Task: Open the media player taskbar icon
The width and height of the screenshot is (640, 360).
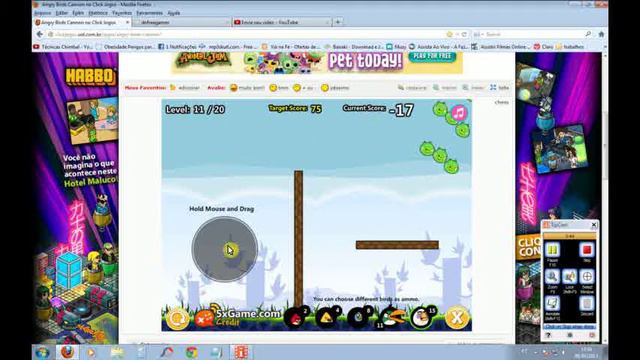Action: pyautogui.click(x=91, y=352)
